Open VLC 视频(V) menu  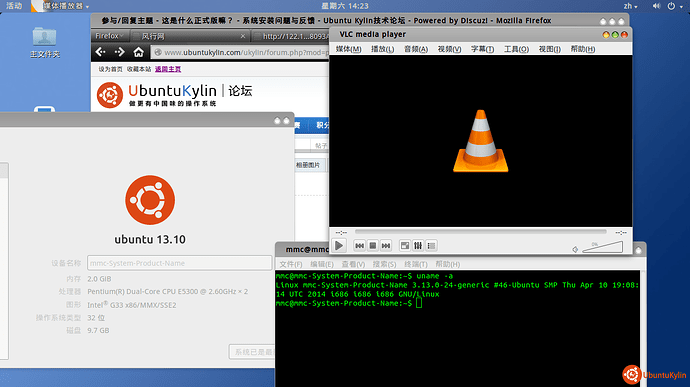tap(449, 49)
